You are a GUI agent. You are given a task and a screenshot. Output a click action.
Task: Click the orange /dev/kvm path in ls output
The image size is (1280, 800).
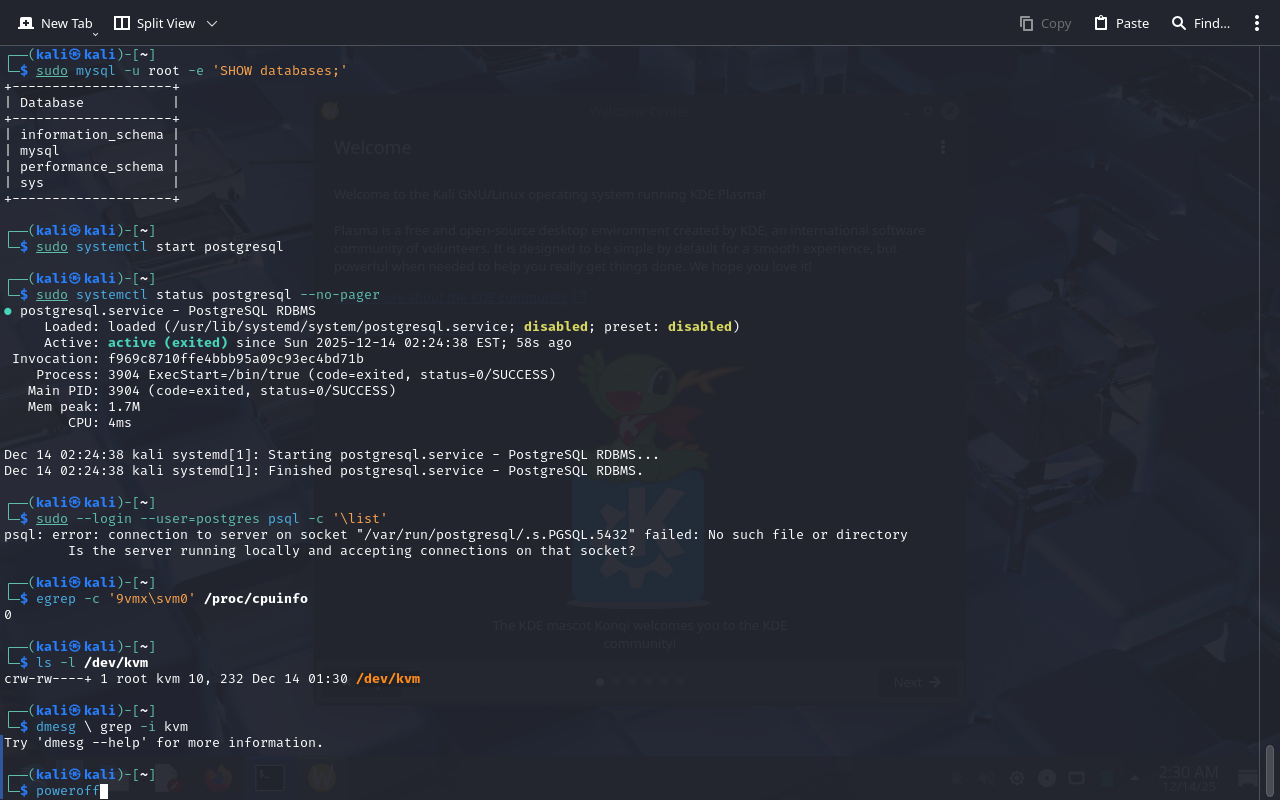(x=388, y=679)
